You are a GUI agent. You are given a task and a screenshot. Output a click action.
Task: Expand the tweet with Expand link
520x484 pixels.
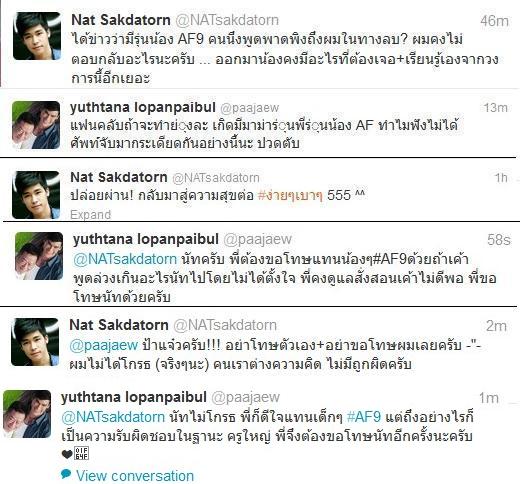click(x=90, y=215)
